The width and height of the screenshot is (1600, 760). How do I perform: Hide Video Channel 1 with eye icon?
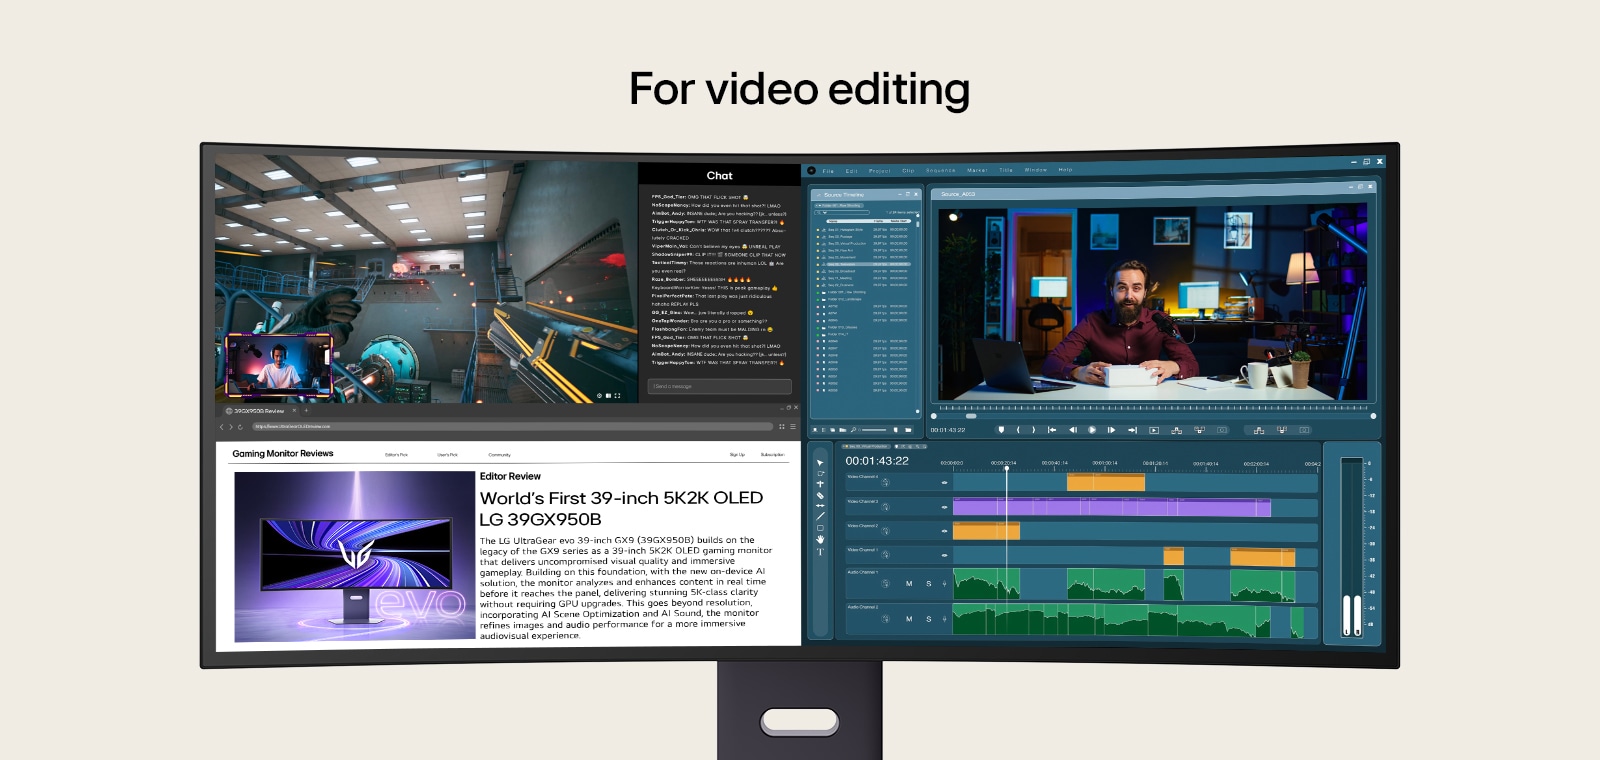click(x=944, y=555)
